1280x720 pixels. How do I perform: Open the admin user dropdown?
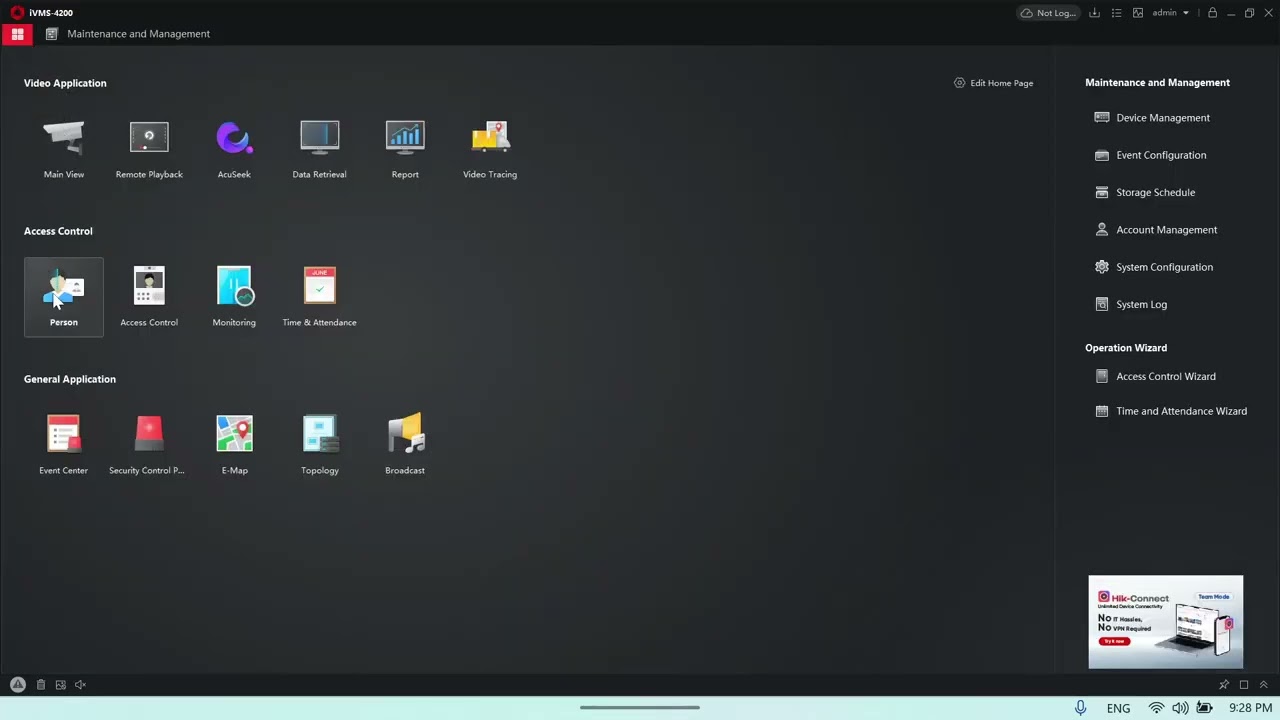(x=1170, y=13)
